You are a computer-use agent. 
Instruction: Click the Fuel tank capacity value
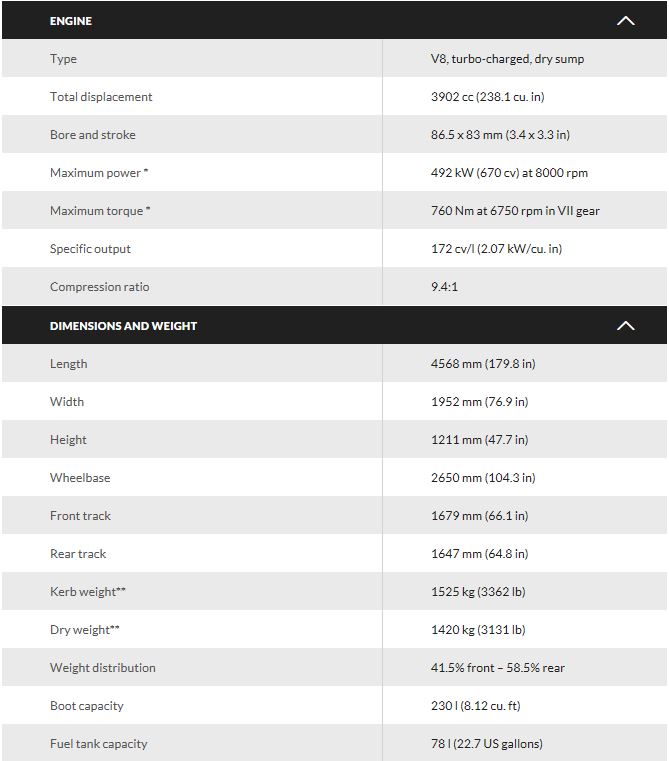tap(486, 744)
